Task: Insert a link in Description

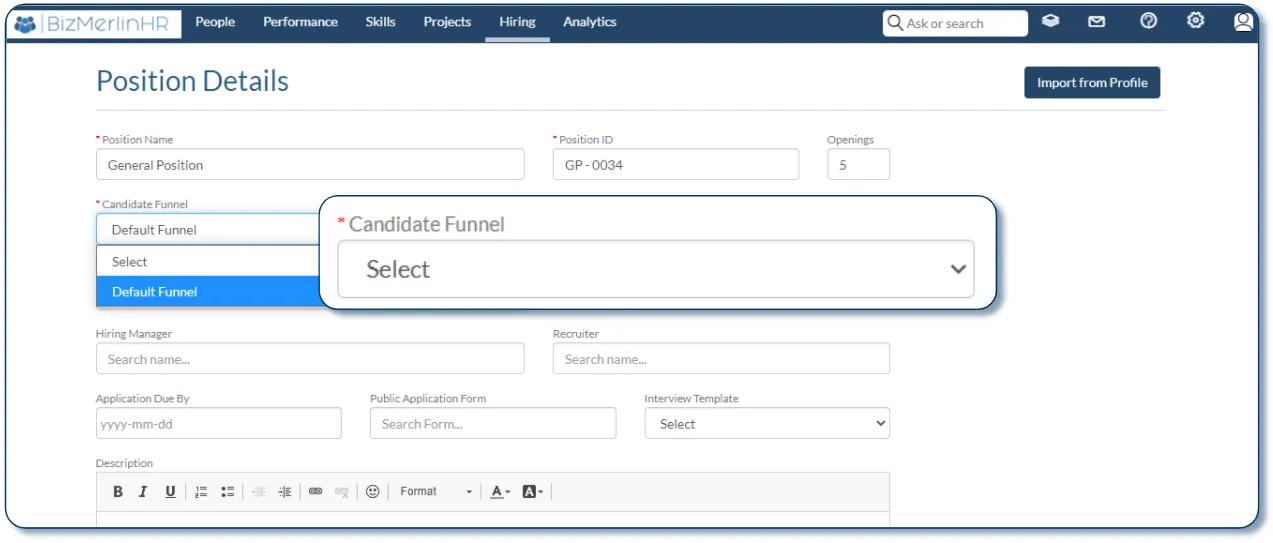Action: pyautogui.click(x=316, y=491)
